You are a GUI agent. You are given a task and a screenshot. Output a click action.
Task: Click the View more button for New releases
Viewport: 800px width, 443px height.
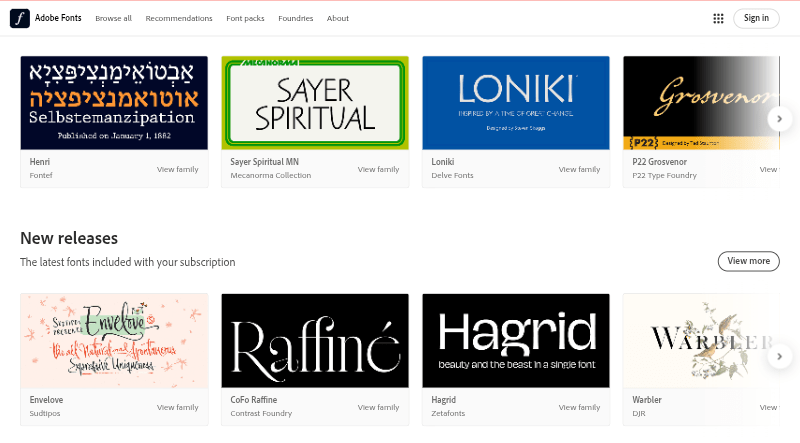coord(748,261)
